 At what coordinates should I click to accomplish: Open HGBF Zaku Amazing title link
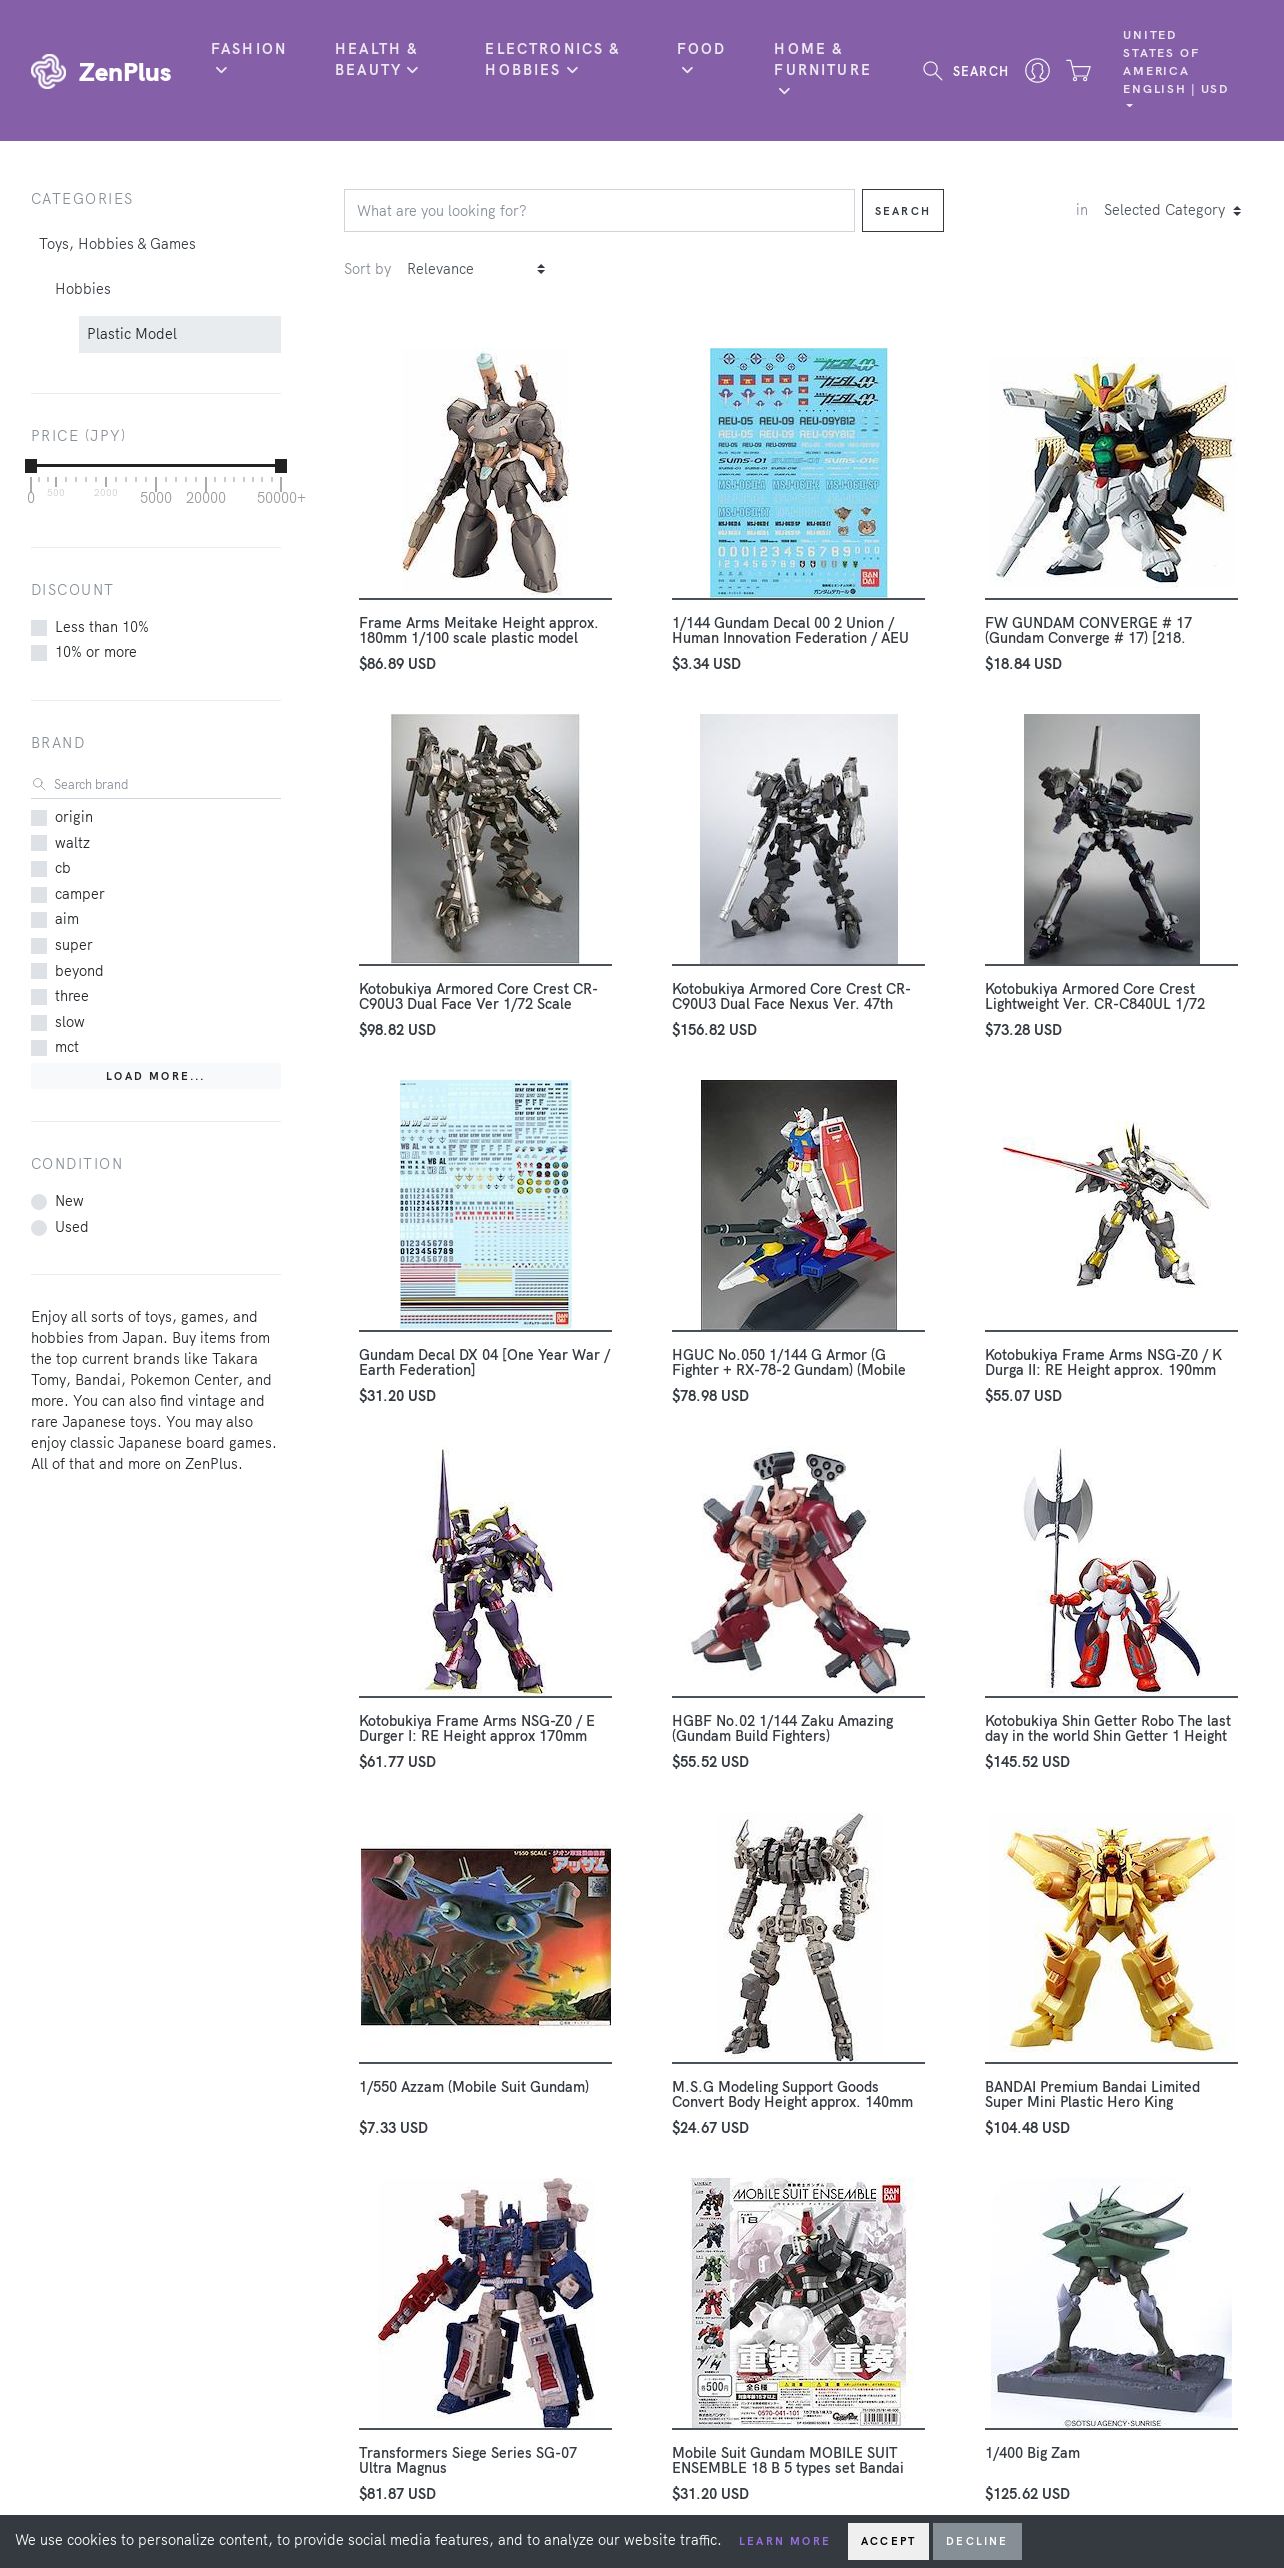(783, 1728)
